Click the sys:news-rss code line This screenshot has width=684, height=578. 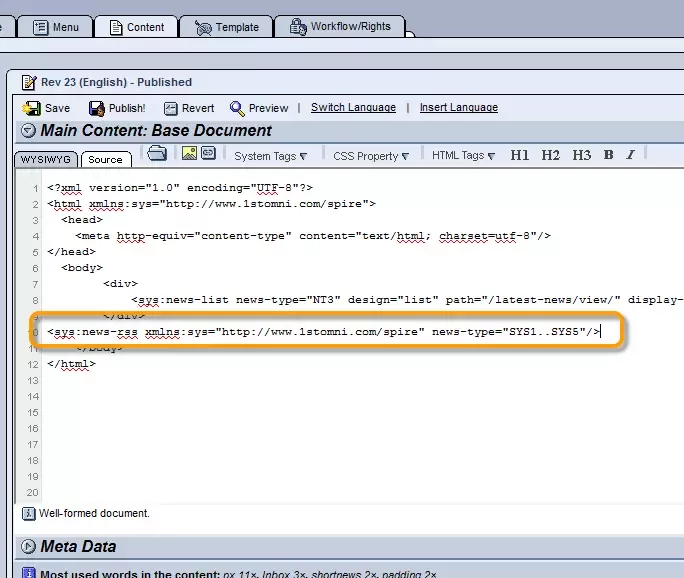coord(324,332)
